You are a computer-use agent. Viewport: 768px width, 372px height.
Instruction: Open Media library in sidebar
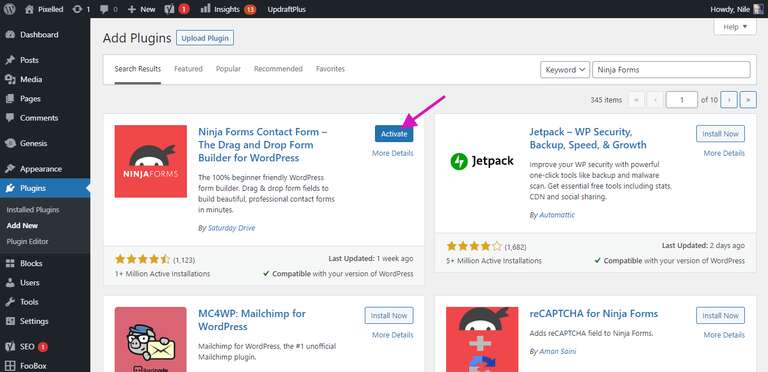pyautogui.click(x=45, y=79)
